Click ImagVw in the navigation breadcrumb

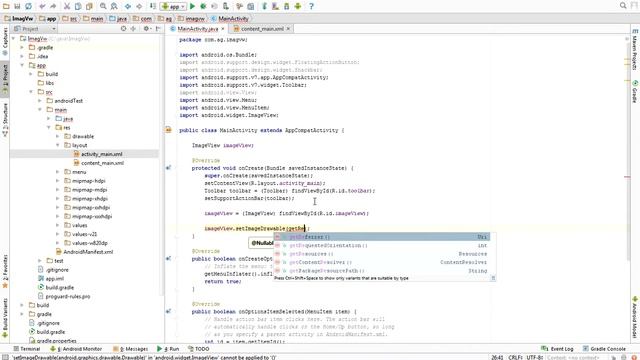coord(19,19)
